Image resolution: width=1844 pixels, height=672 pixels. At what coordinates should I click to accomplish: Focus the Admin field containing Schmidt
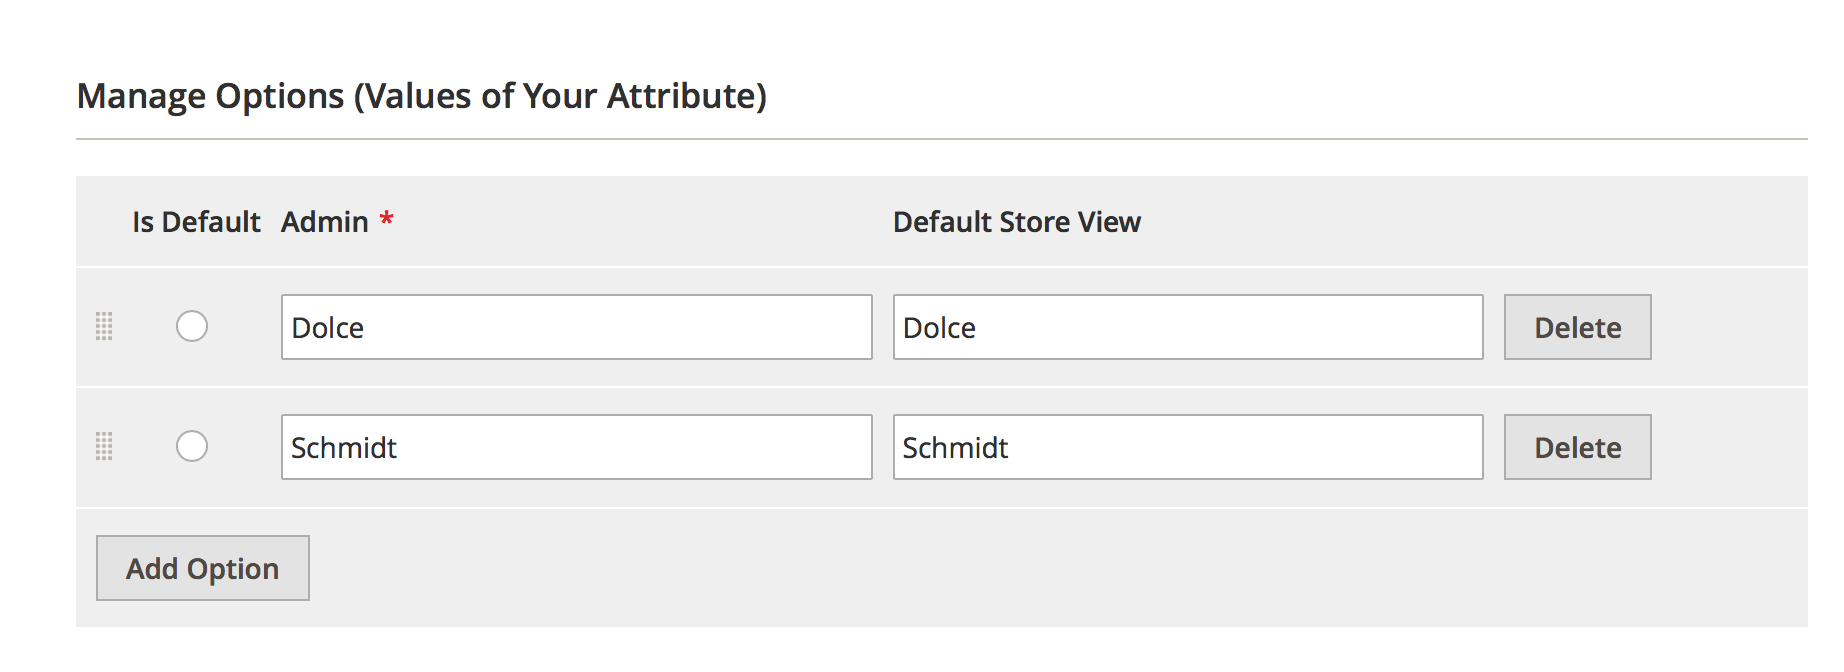point(576,447)
